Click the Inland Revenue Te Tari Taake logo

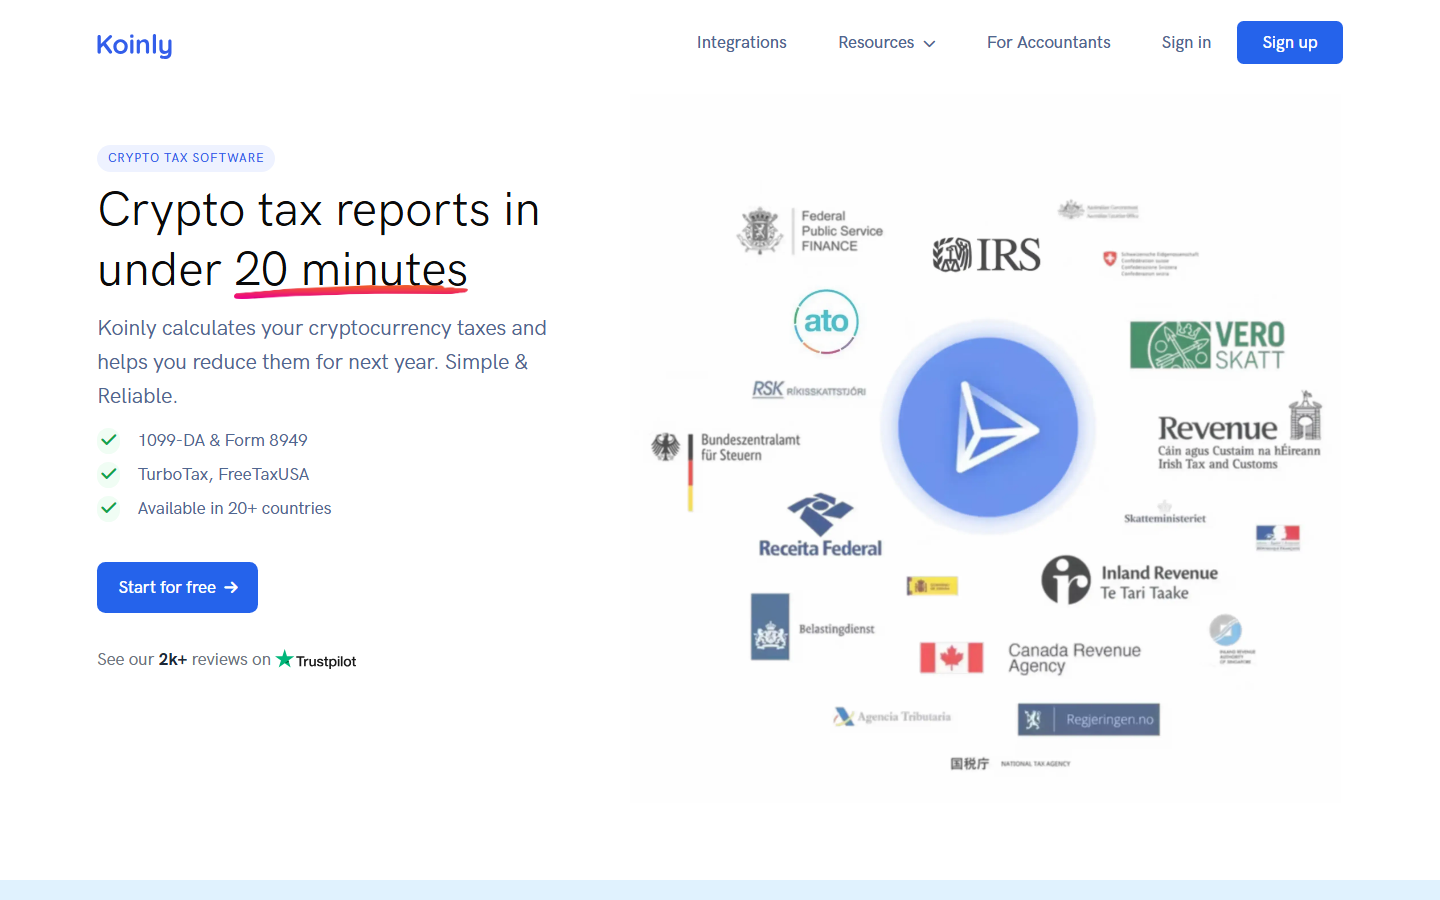point(1130,580)
